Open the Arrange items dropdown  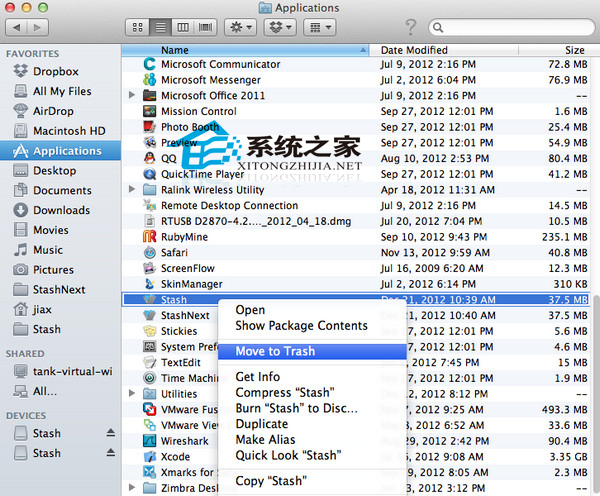[x=320, y=28]
